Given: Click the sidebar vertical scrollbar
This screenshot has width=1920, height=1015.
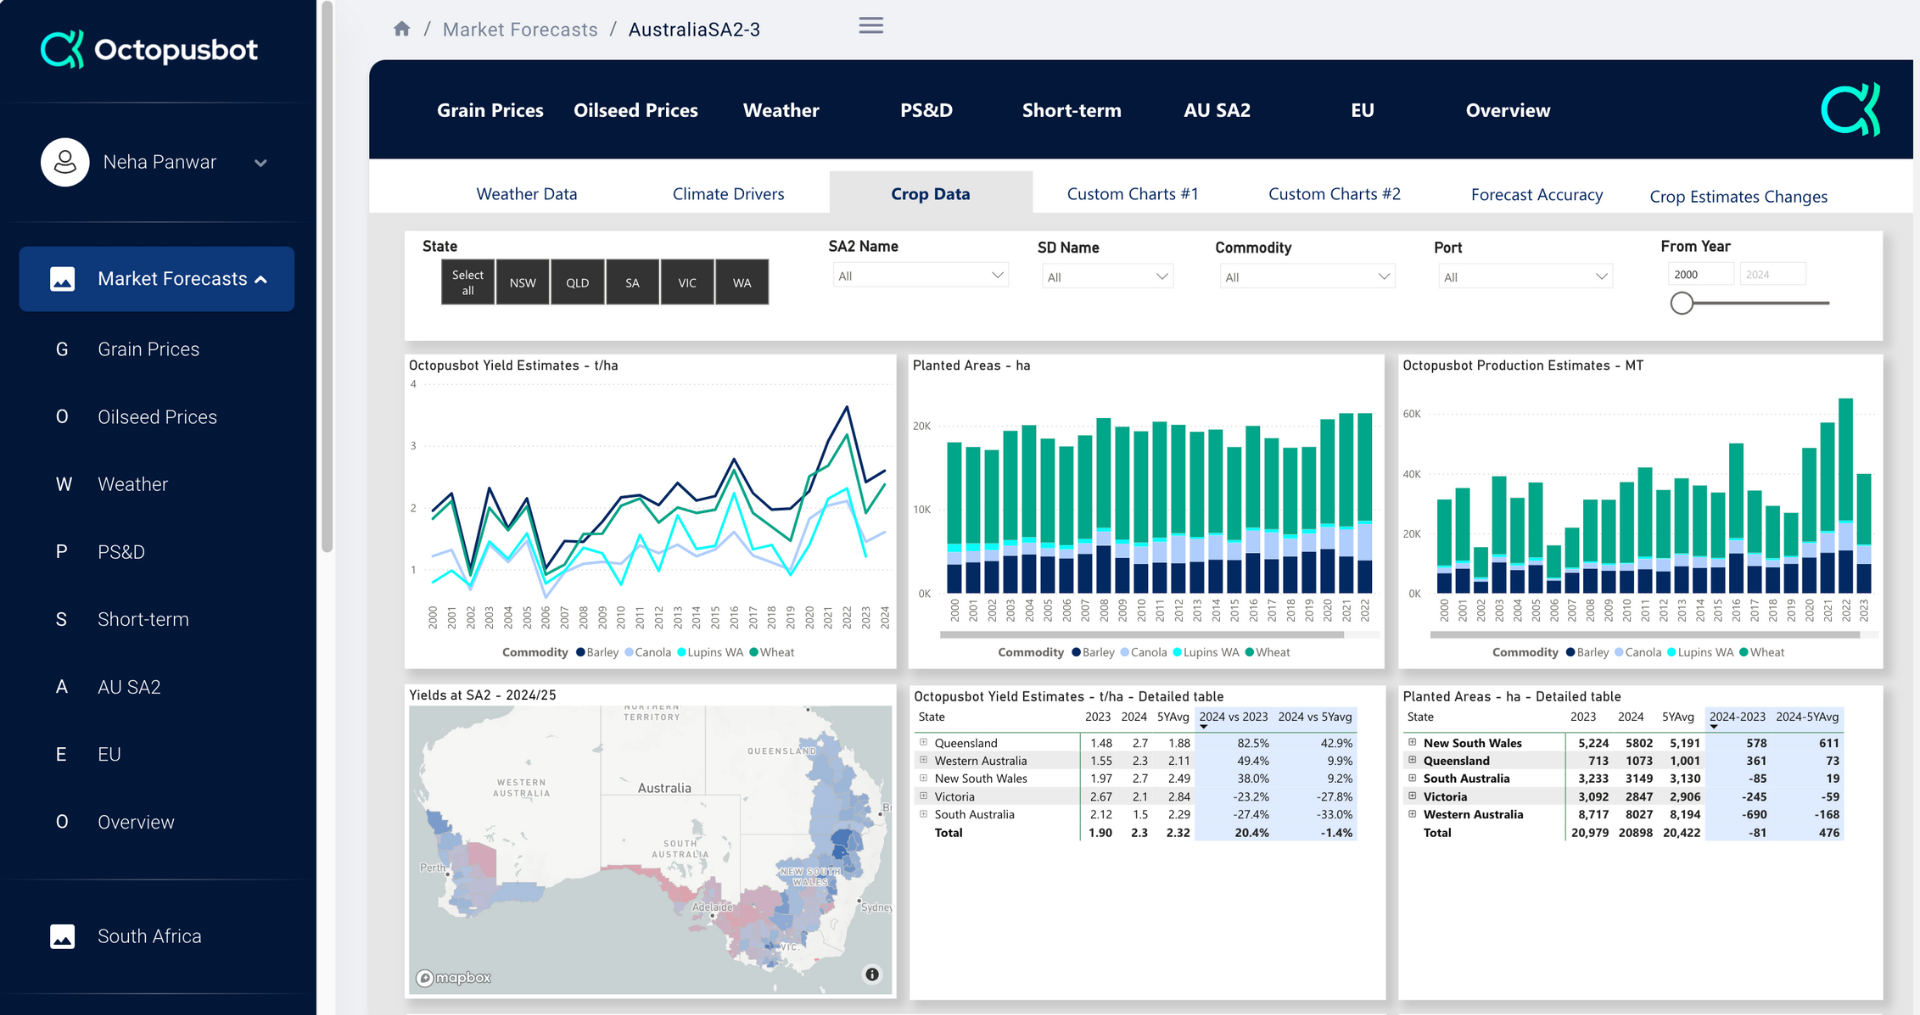Looking at the screenshot, I should click(x=327, y=276).
